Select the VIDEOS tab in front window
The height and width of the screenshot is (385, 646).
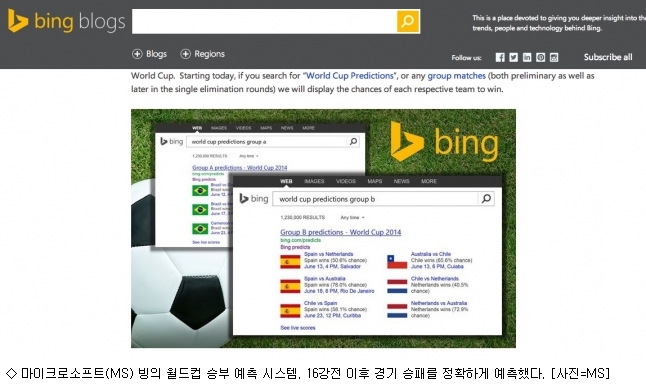pos(346,181)
